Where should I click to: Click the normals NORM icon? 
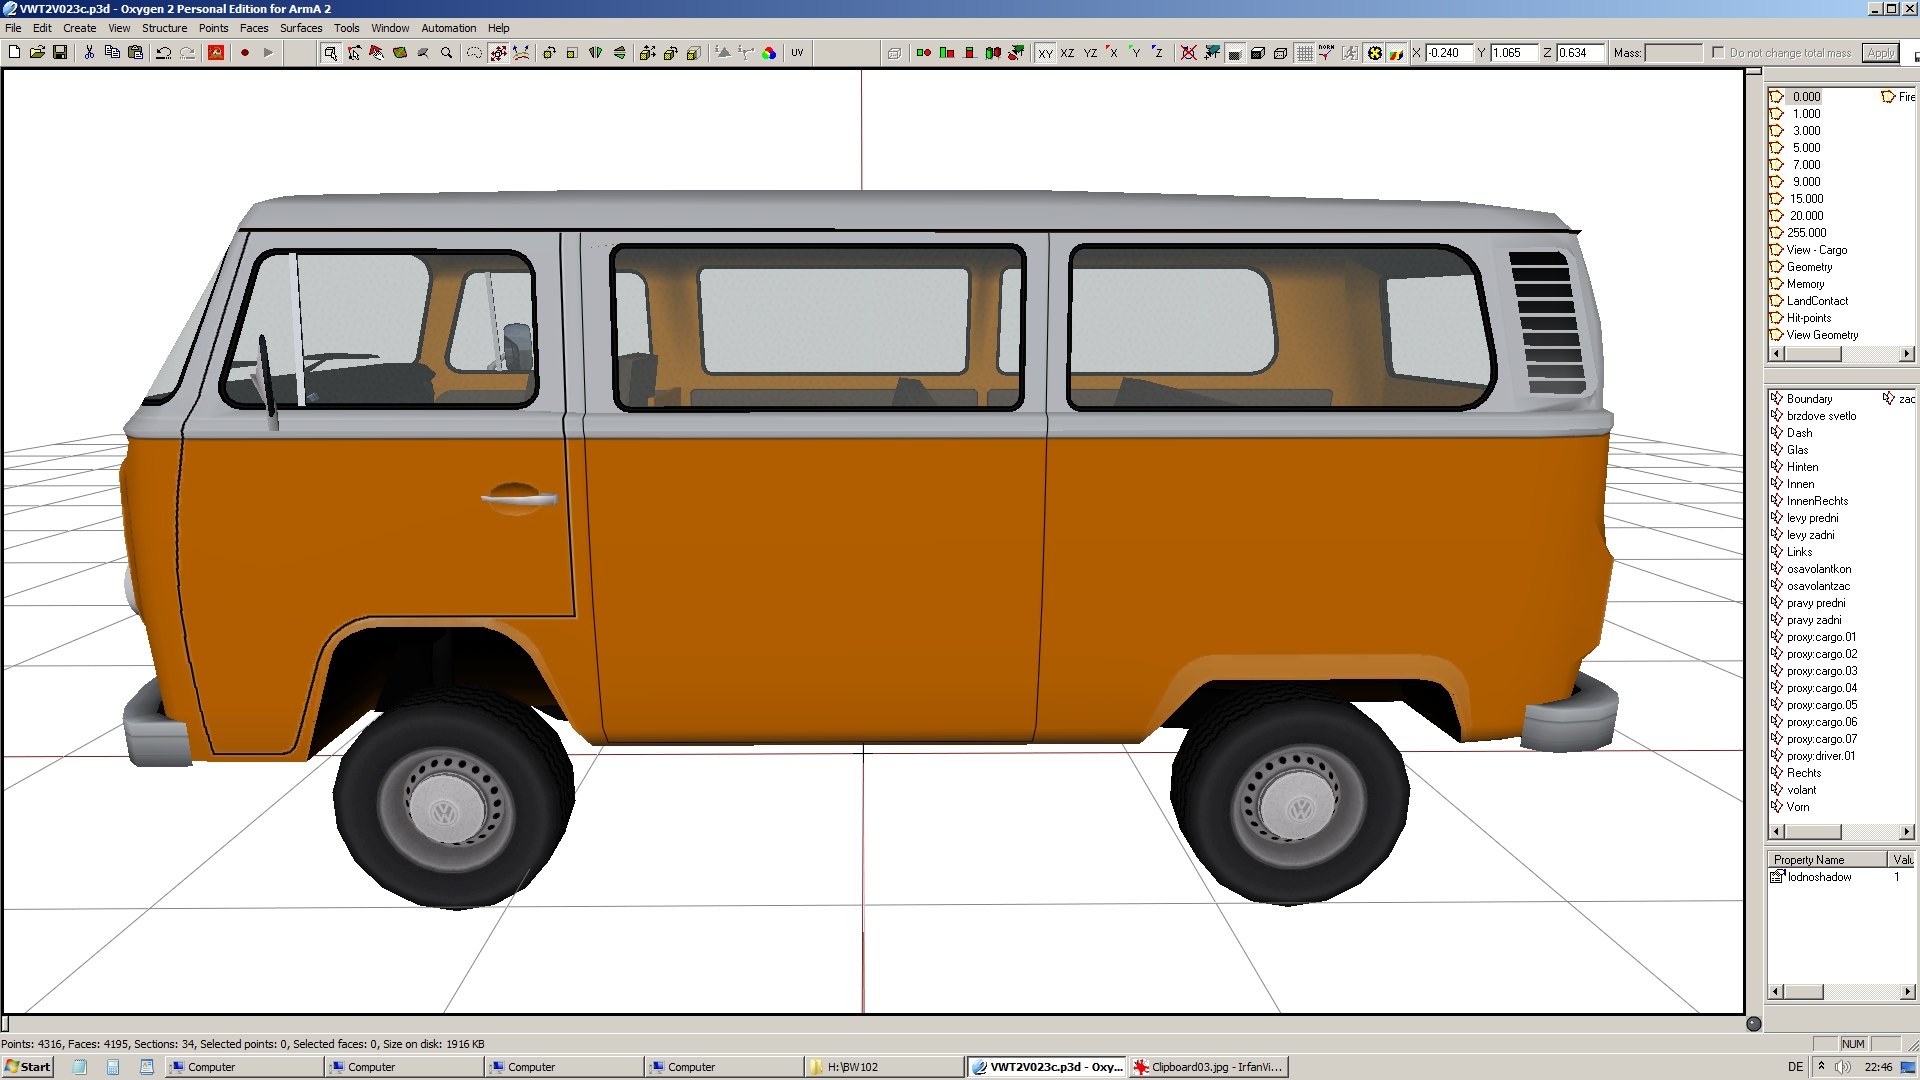tap(1326, 53)
